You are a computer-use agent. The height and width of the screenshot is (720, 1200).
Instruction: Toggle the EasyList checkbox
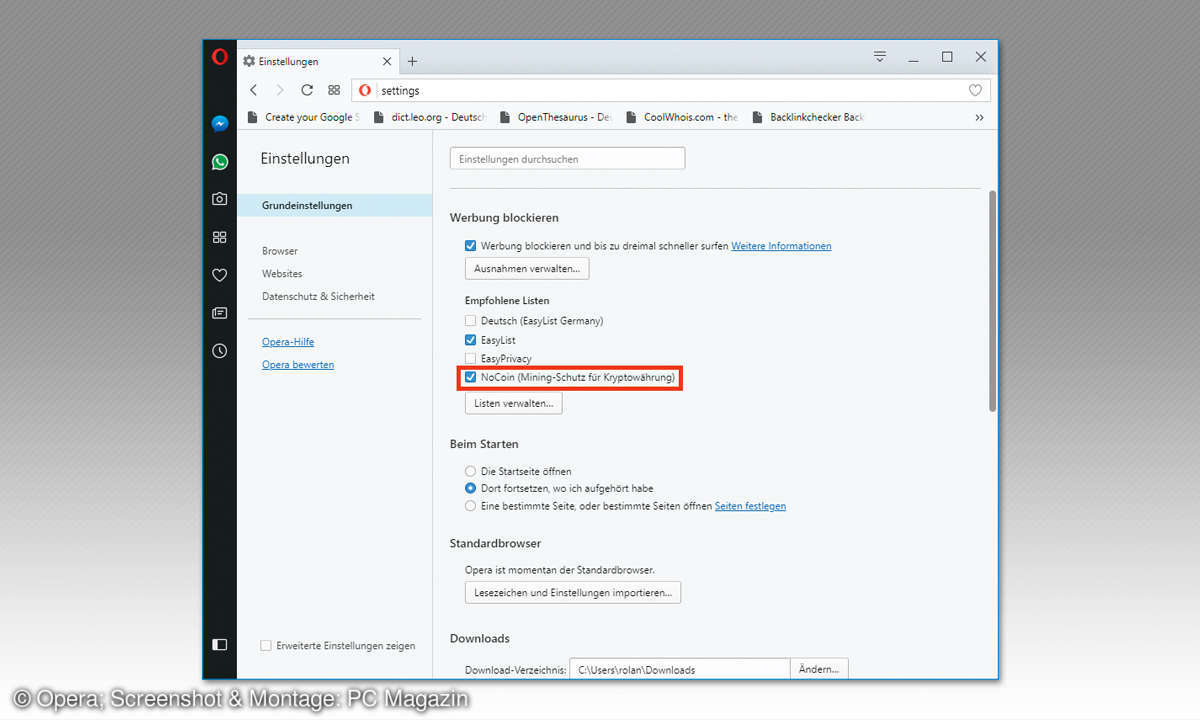pos(471,340)
